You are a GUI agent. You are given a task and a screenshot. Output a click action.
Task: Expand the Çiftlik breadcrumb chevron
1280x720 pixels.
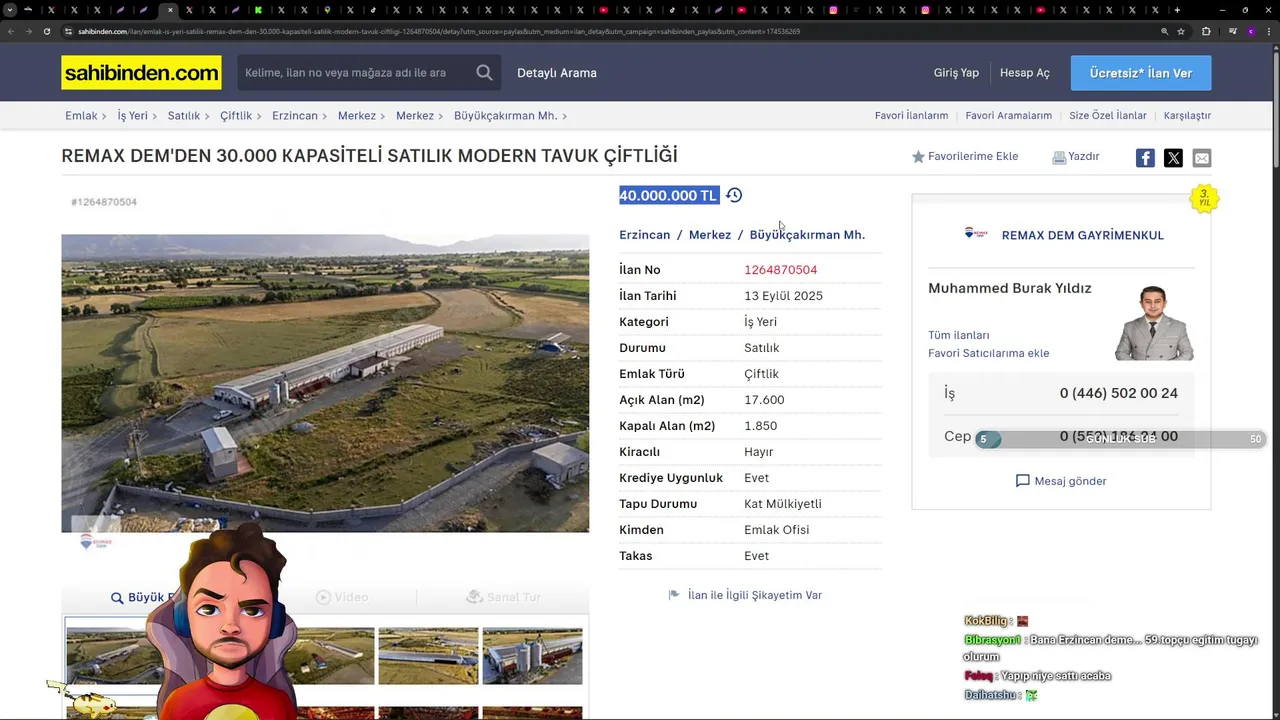(259, 116)
